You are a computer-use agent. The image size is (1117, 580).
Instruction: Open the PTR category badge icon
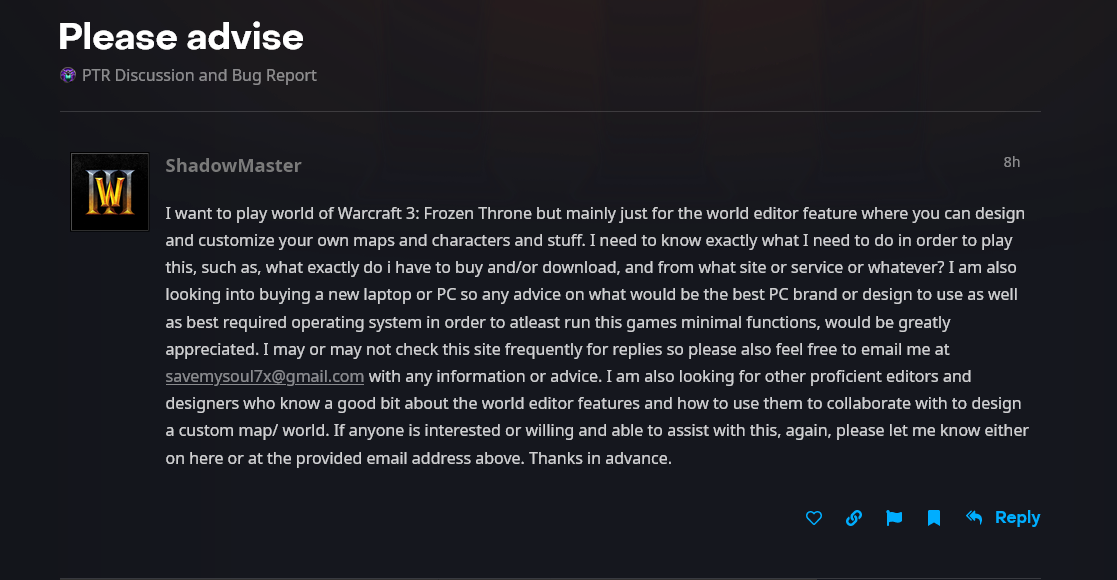click(68, 75)
